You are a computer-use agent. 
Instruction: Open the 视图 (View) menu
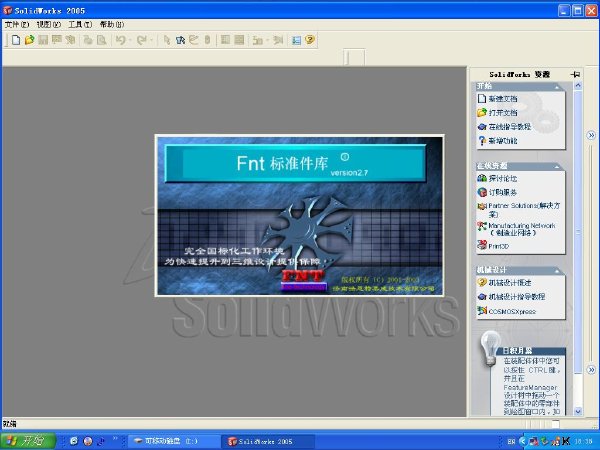(x=49, y=24)
